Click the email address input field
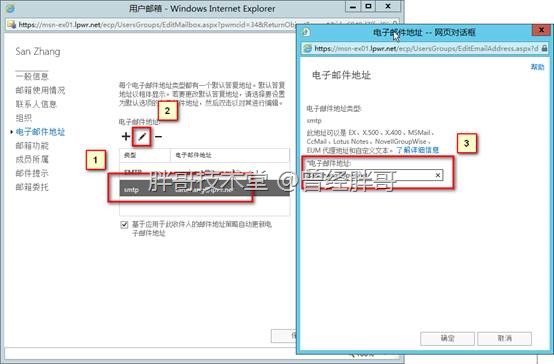554x364 pixels. [x=374, y=175]
